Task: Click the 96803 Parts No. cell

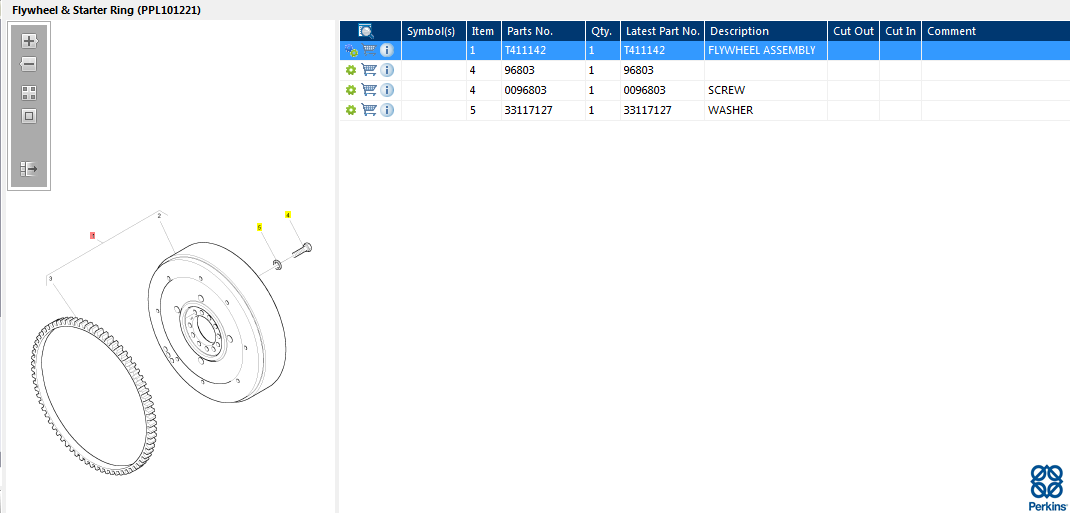Action: click(543, 70)
